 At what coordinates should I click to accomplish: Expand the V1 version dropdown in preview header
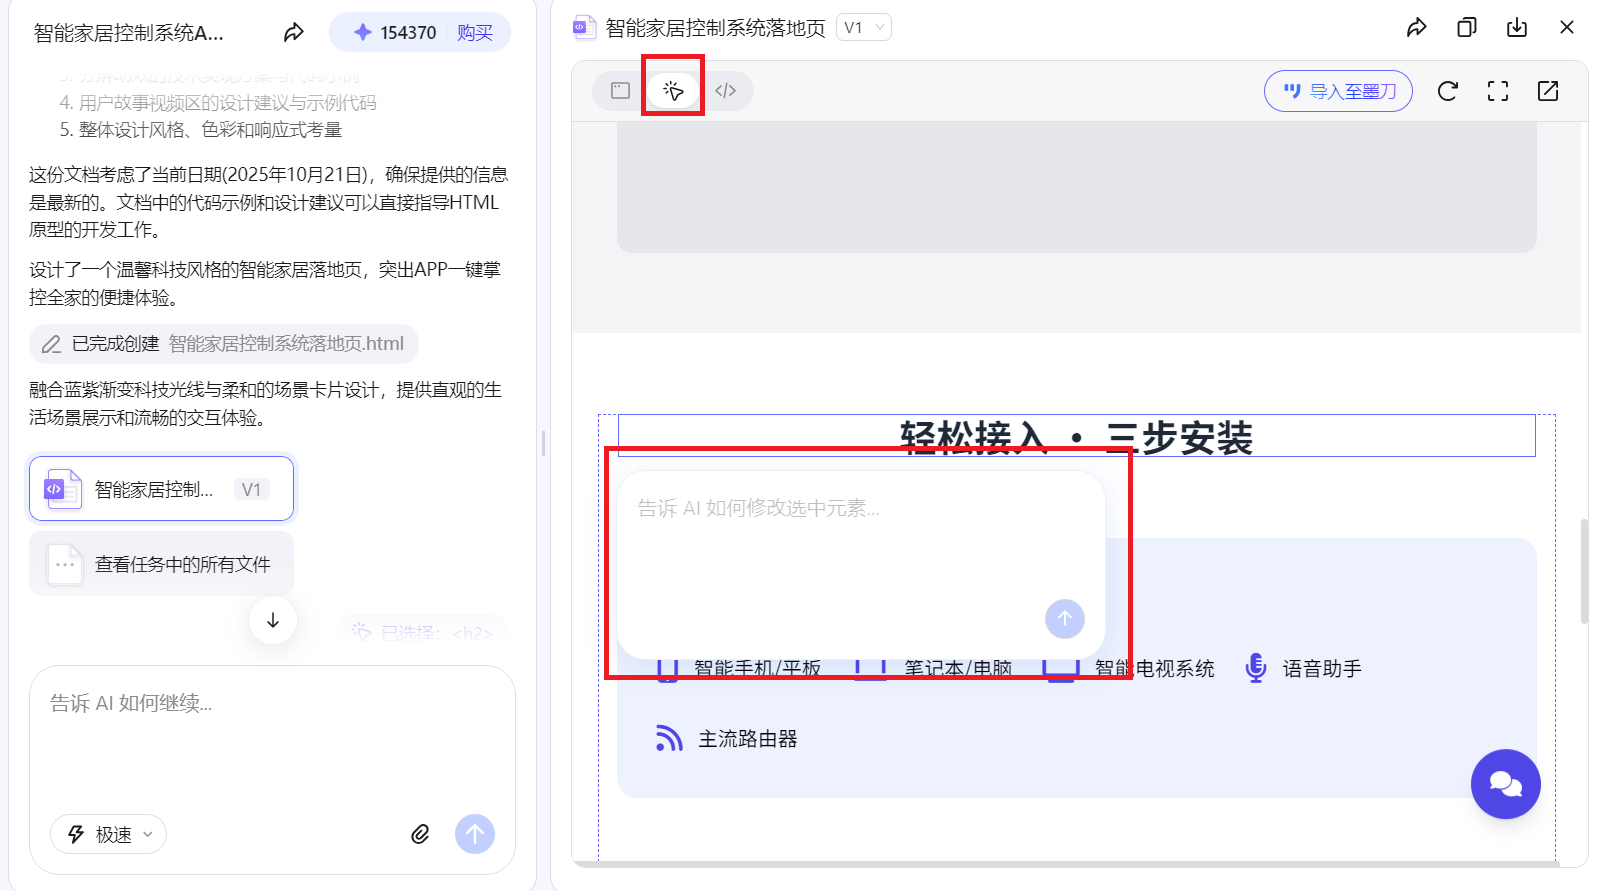coord(864,28)
